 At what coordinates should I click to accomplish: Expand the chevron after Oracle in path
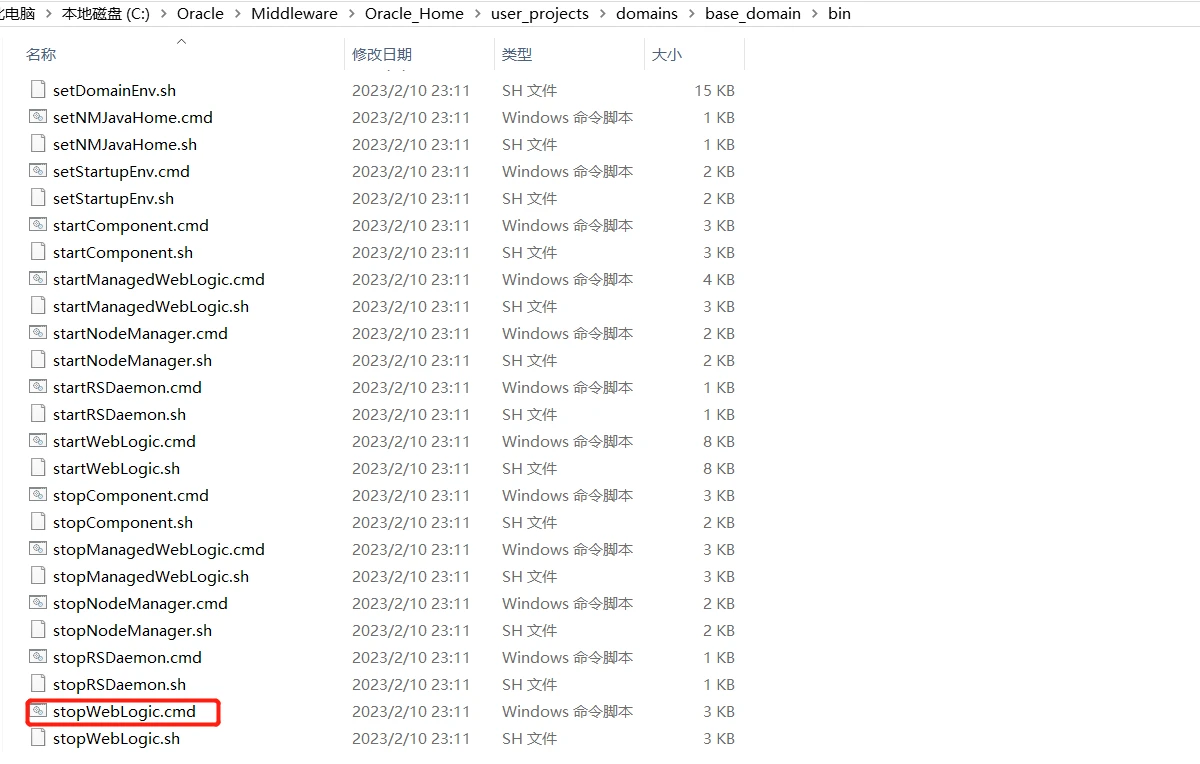click(237, 14)
